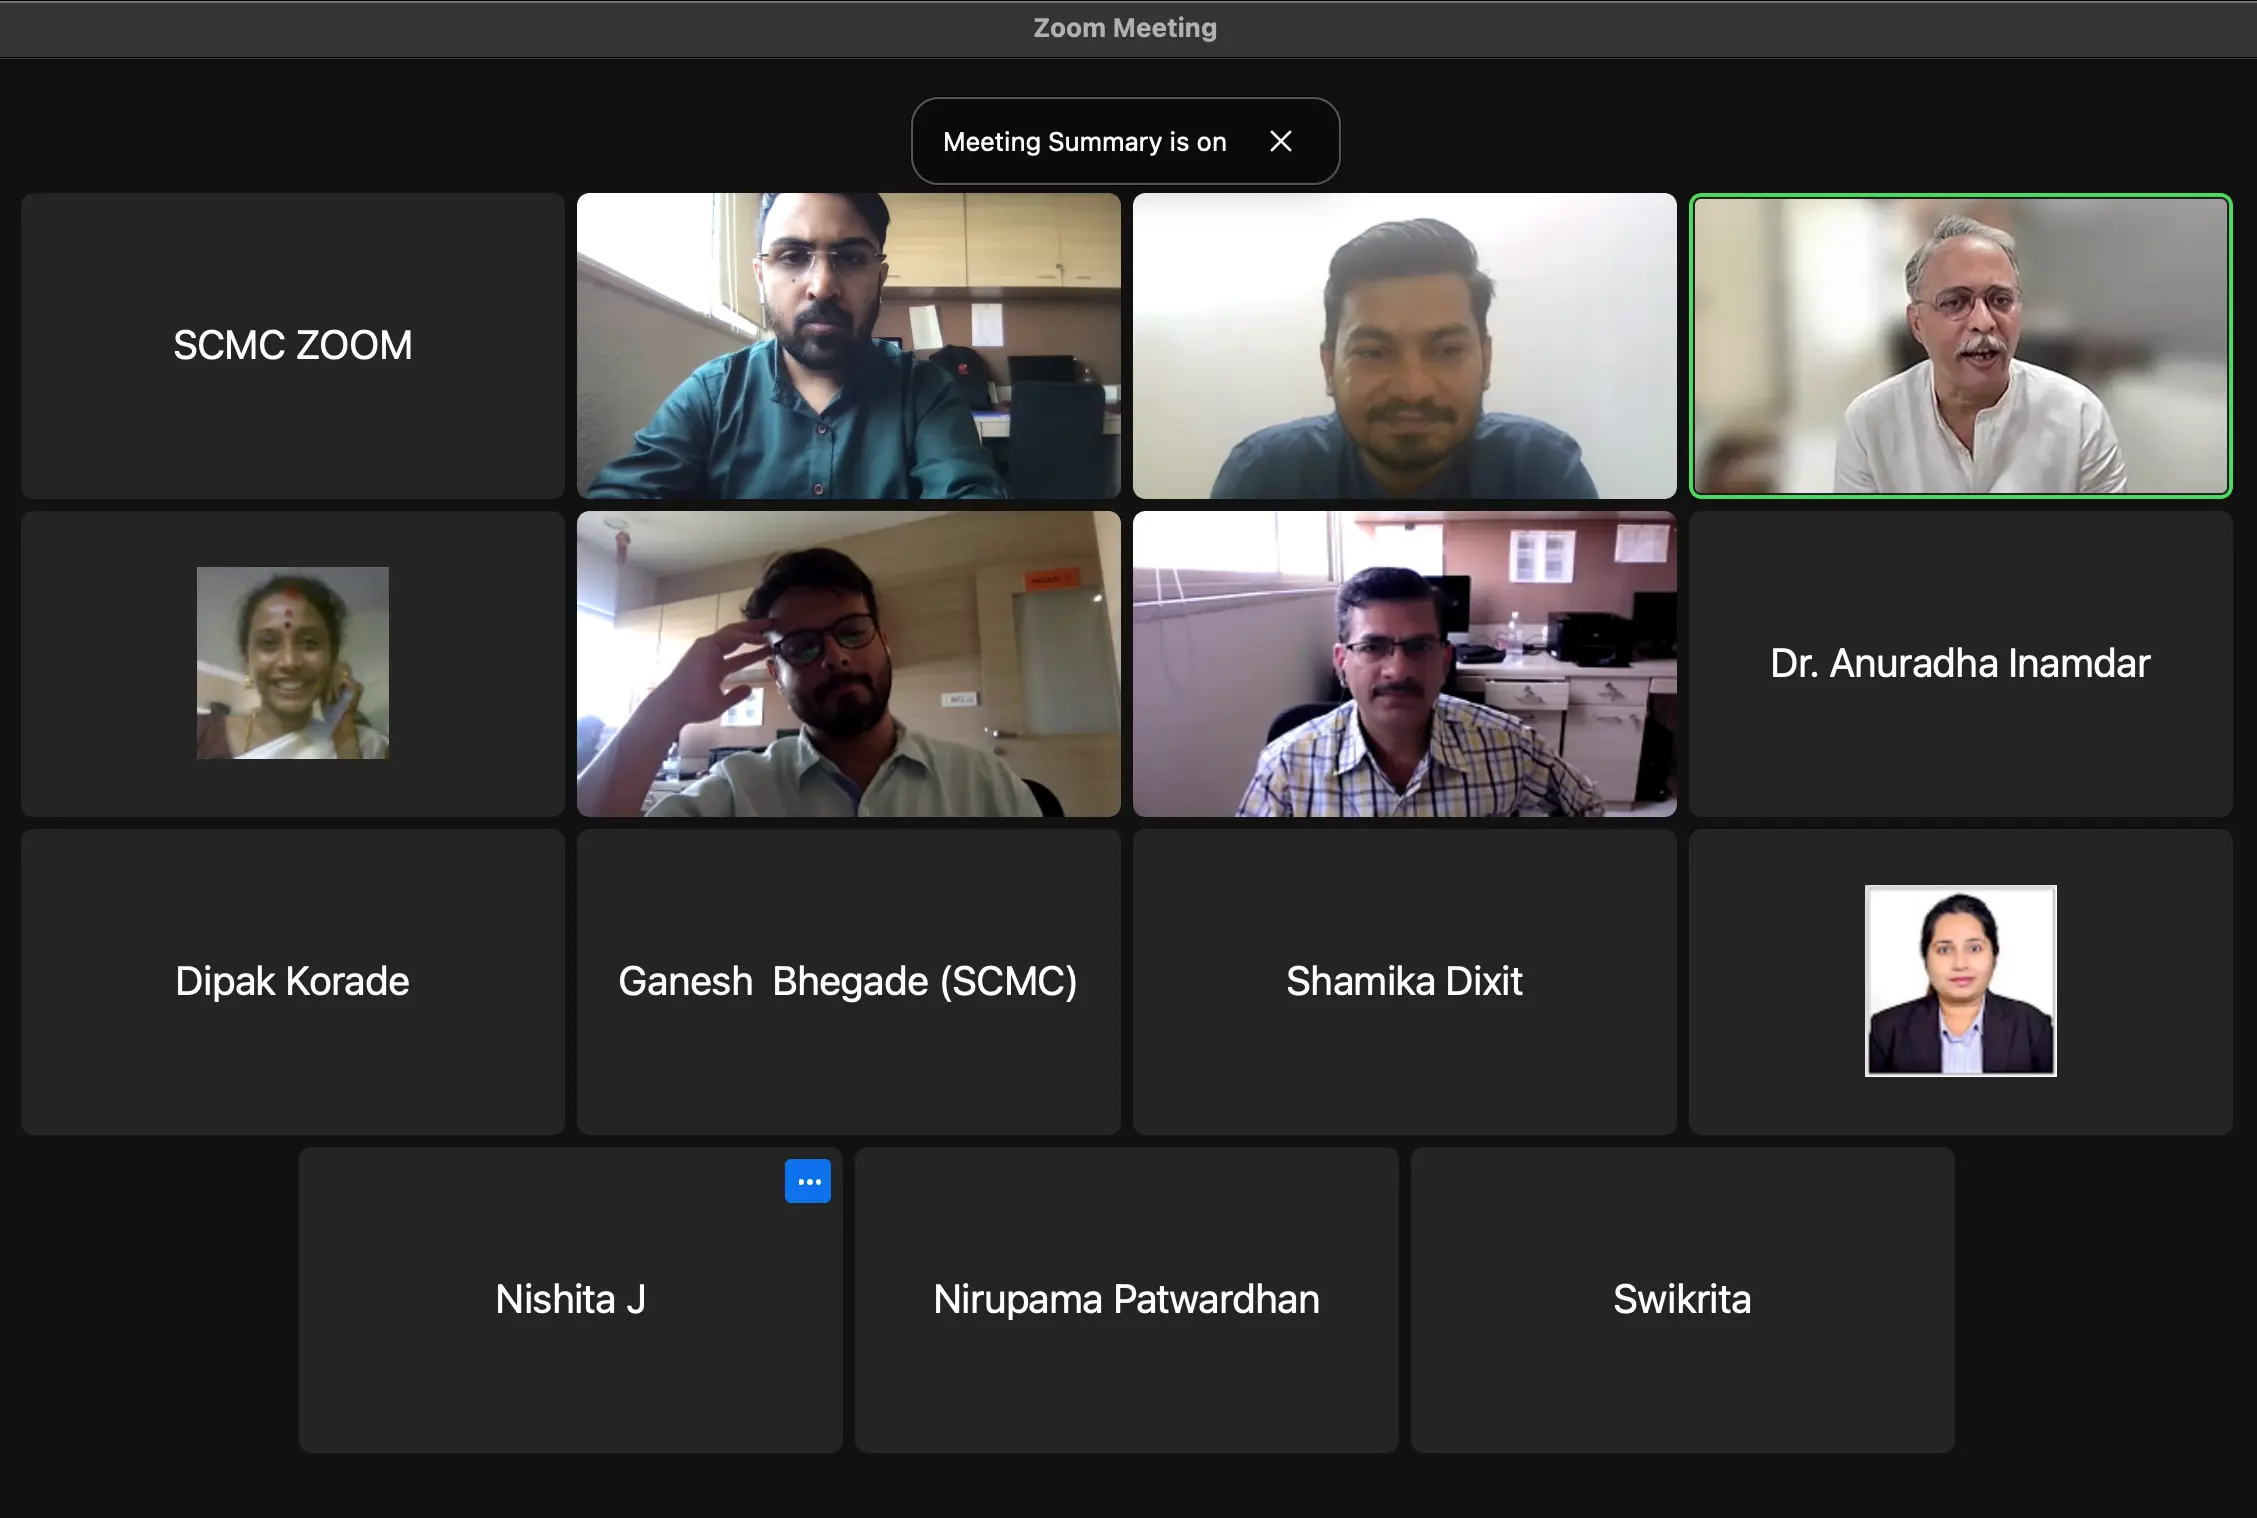Select the Dr. Anuradha Inamdar tile

tap(1960, 664)
